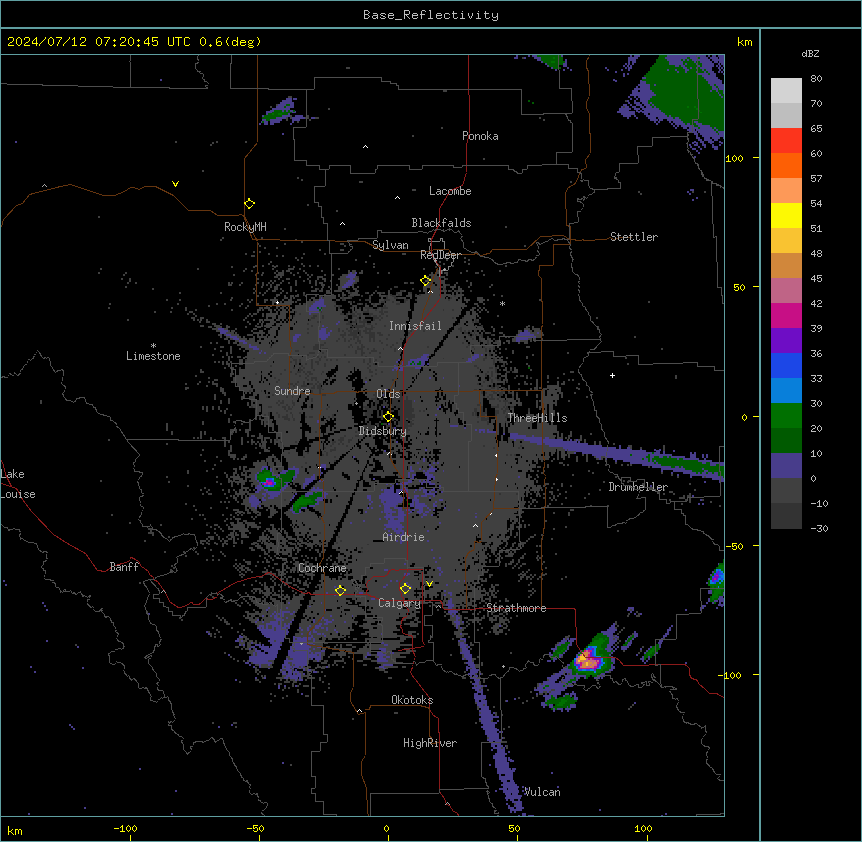Click the dBZ legend heading
The image size is (862, 842).
810,53
